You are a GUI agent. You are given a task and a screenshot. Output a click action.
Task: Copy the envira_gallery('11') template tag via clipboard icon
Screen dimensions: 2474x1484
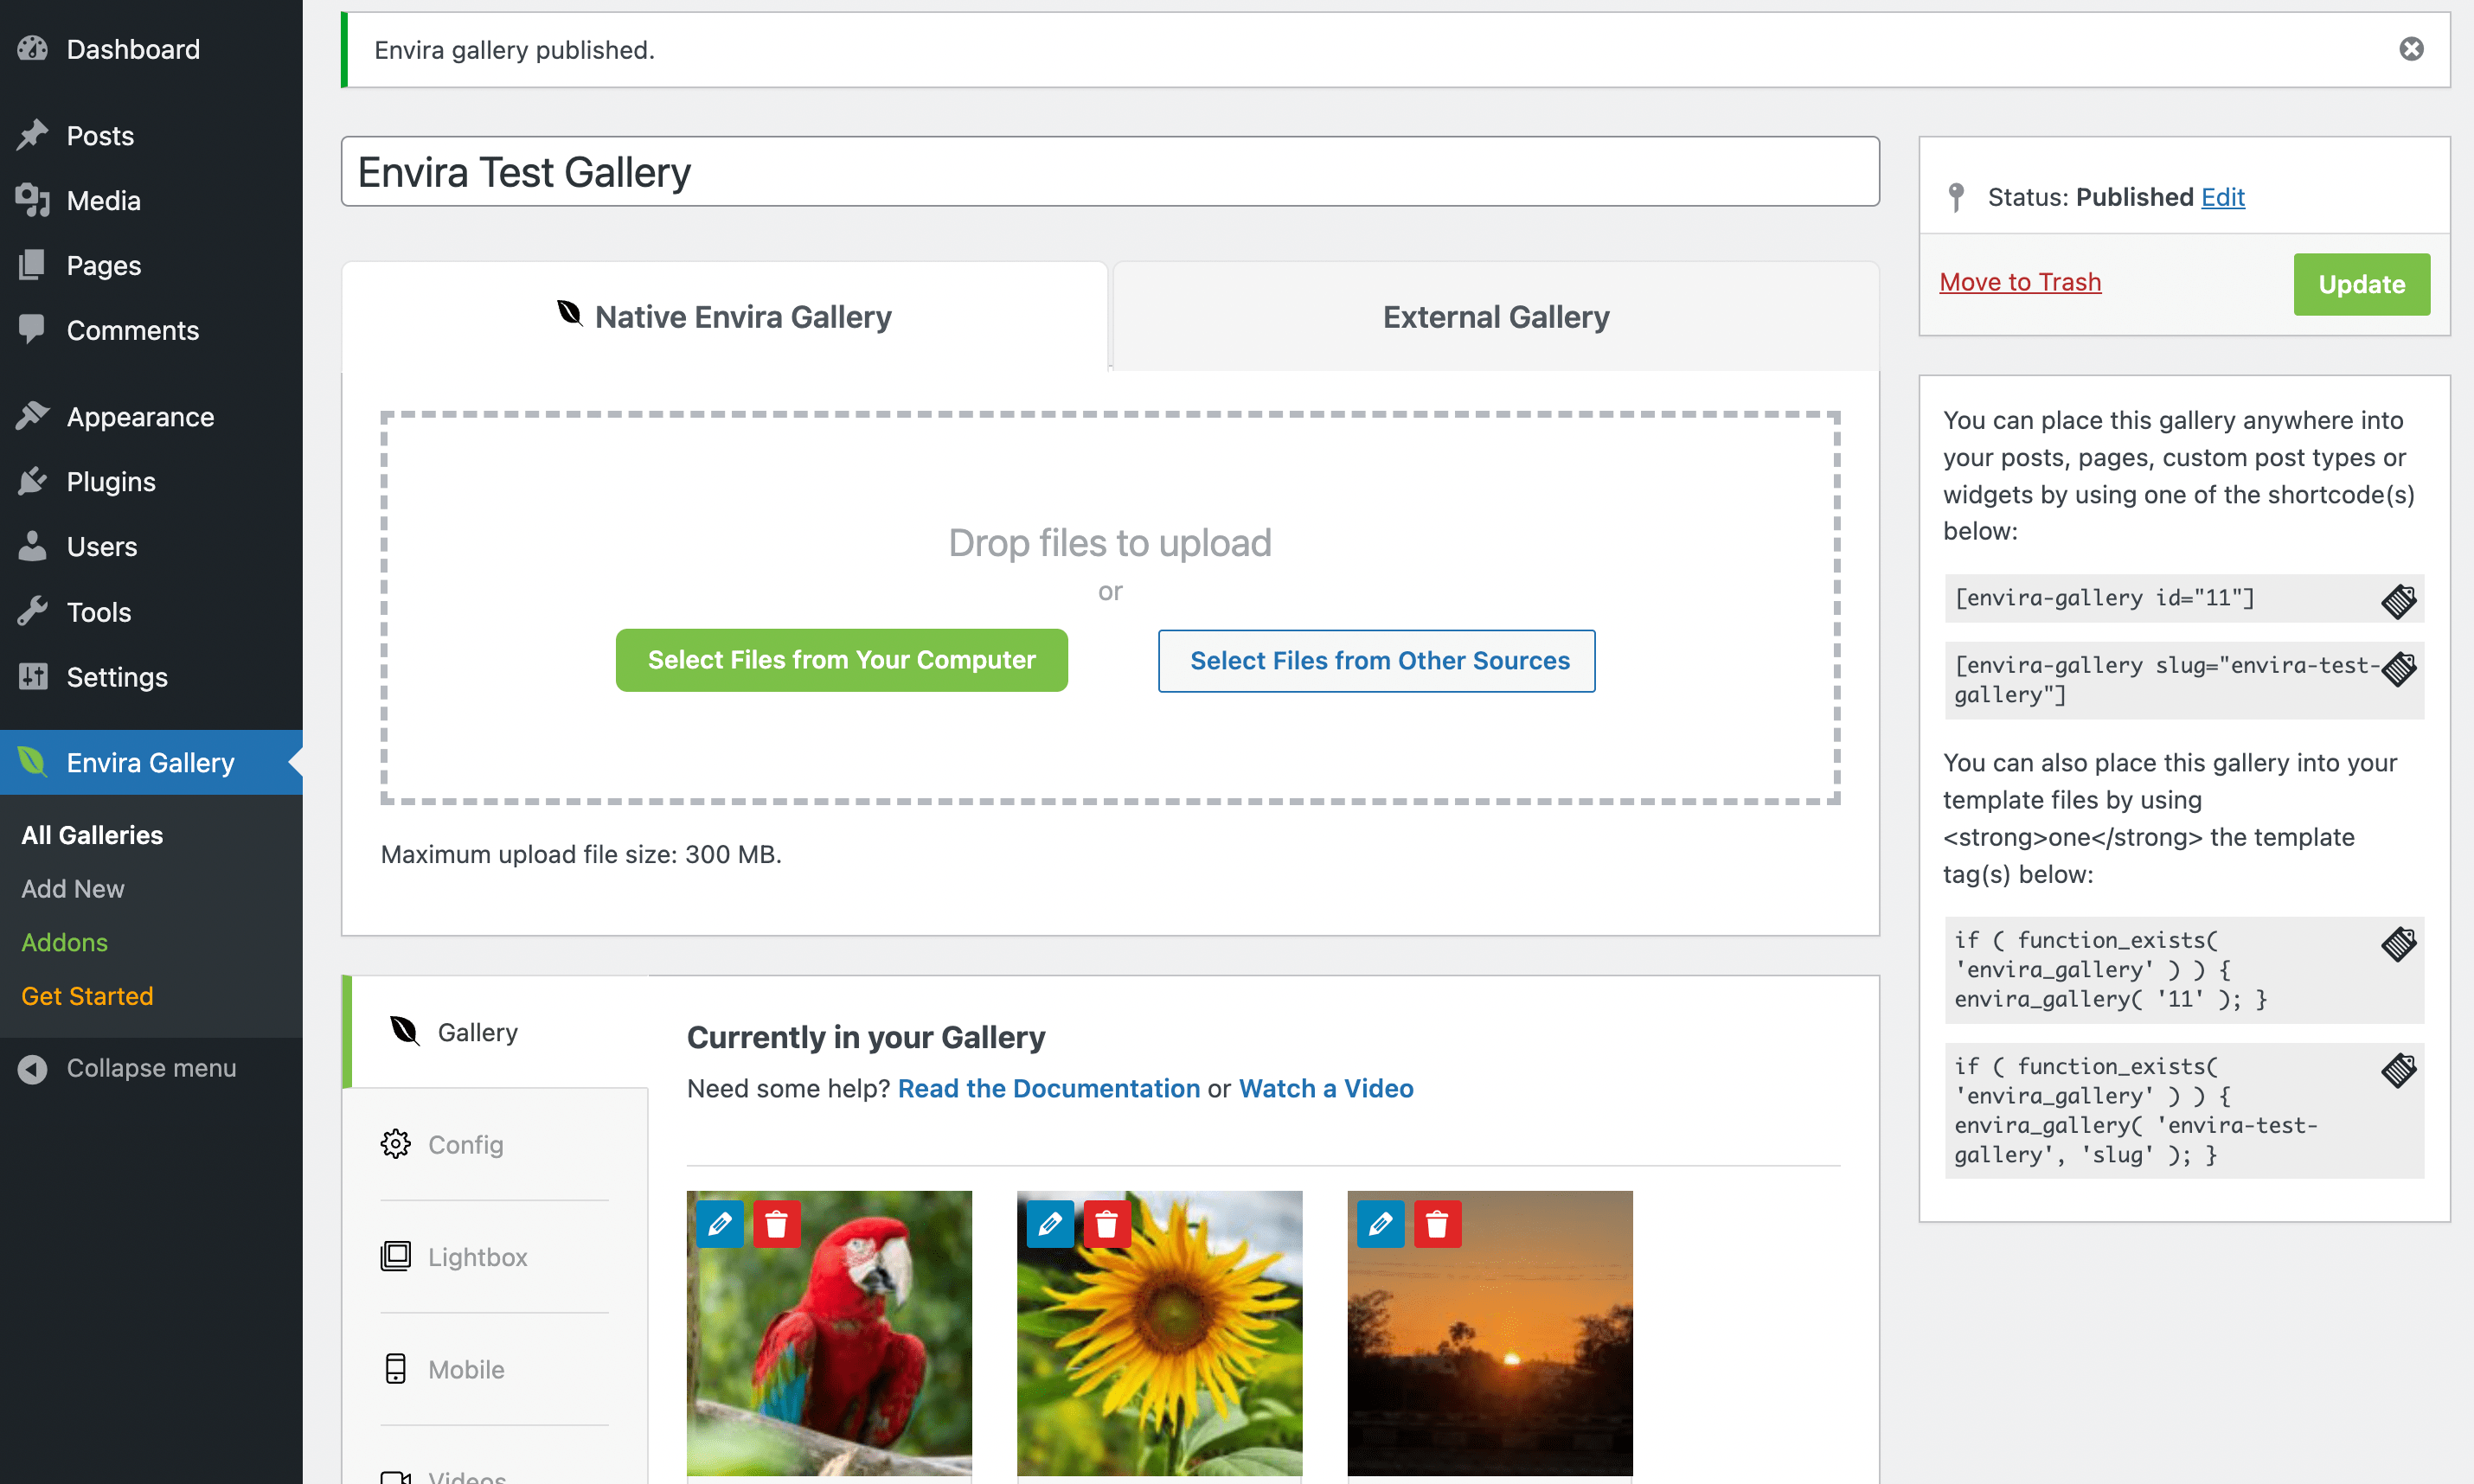click(2398, 943)
